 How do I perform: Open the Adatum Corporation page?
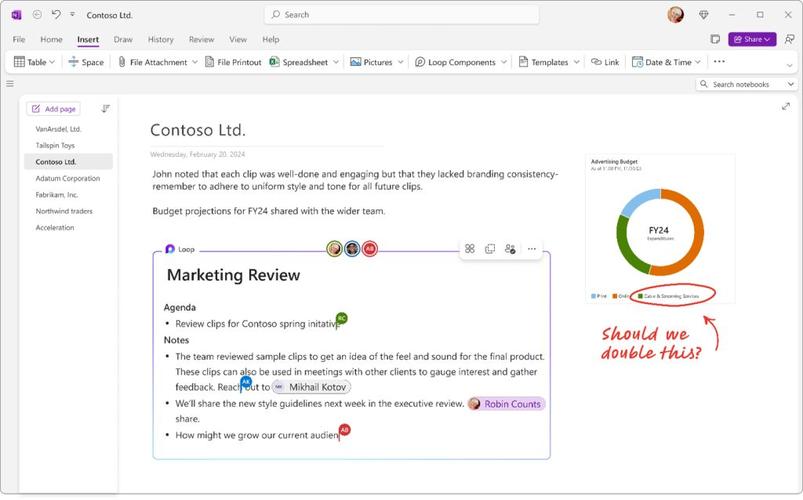point(69,178)
